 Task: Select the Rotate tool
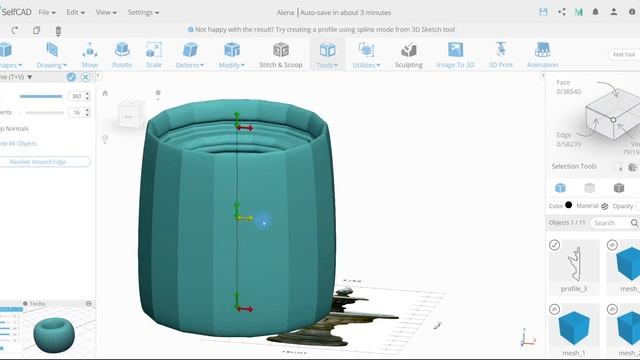(x=122, y=54)
